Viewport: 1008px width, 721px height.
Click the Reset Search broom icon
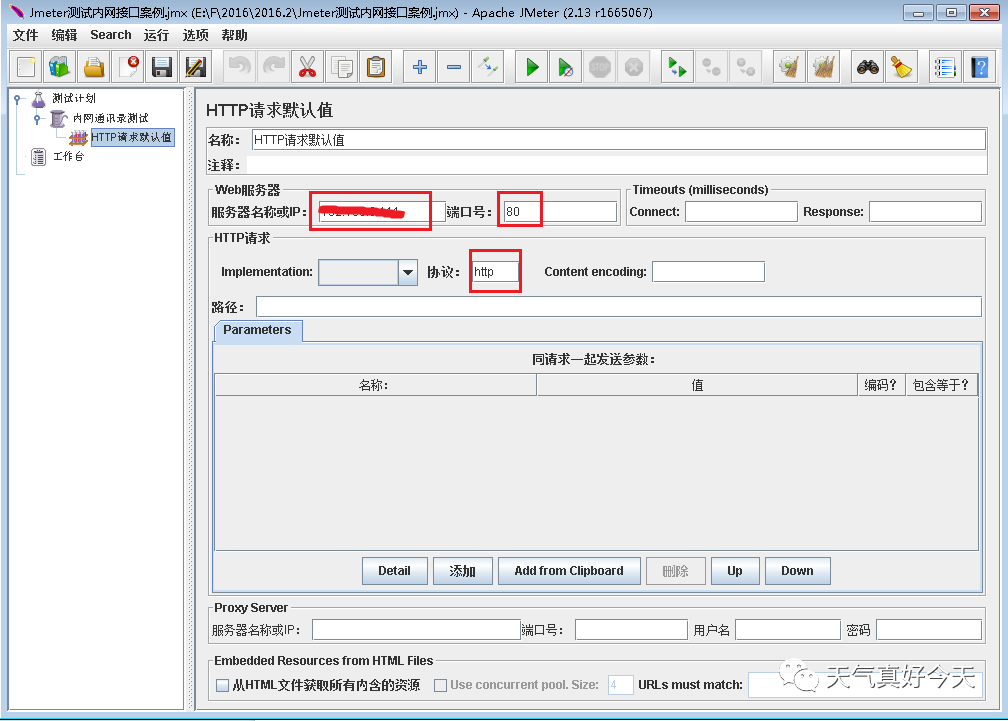(x=902, y=67)
